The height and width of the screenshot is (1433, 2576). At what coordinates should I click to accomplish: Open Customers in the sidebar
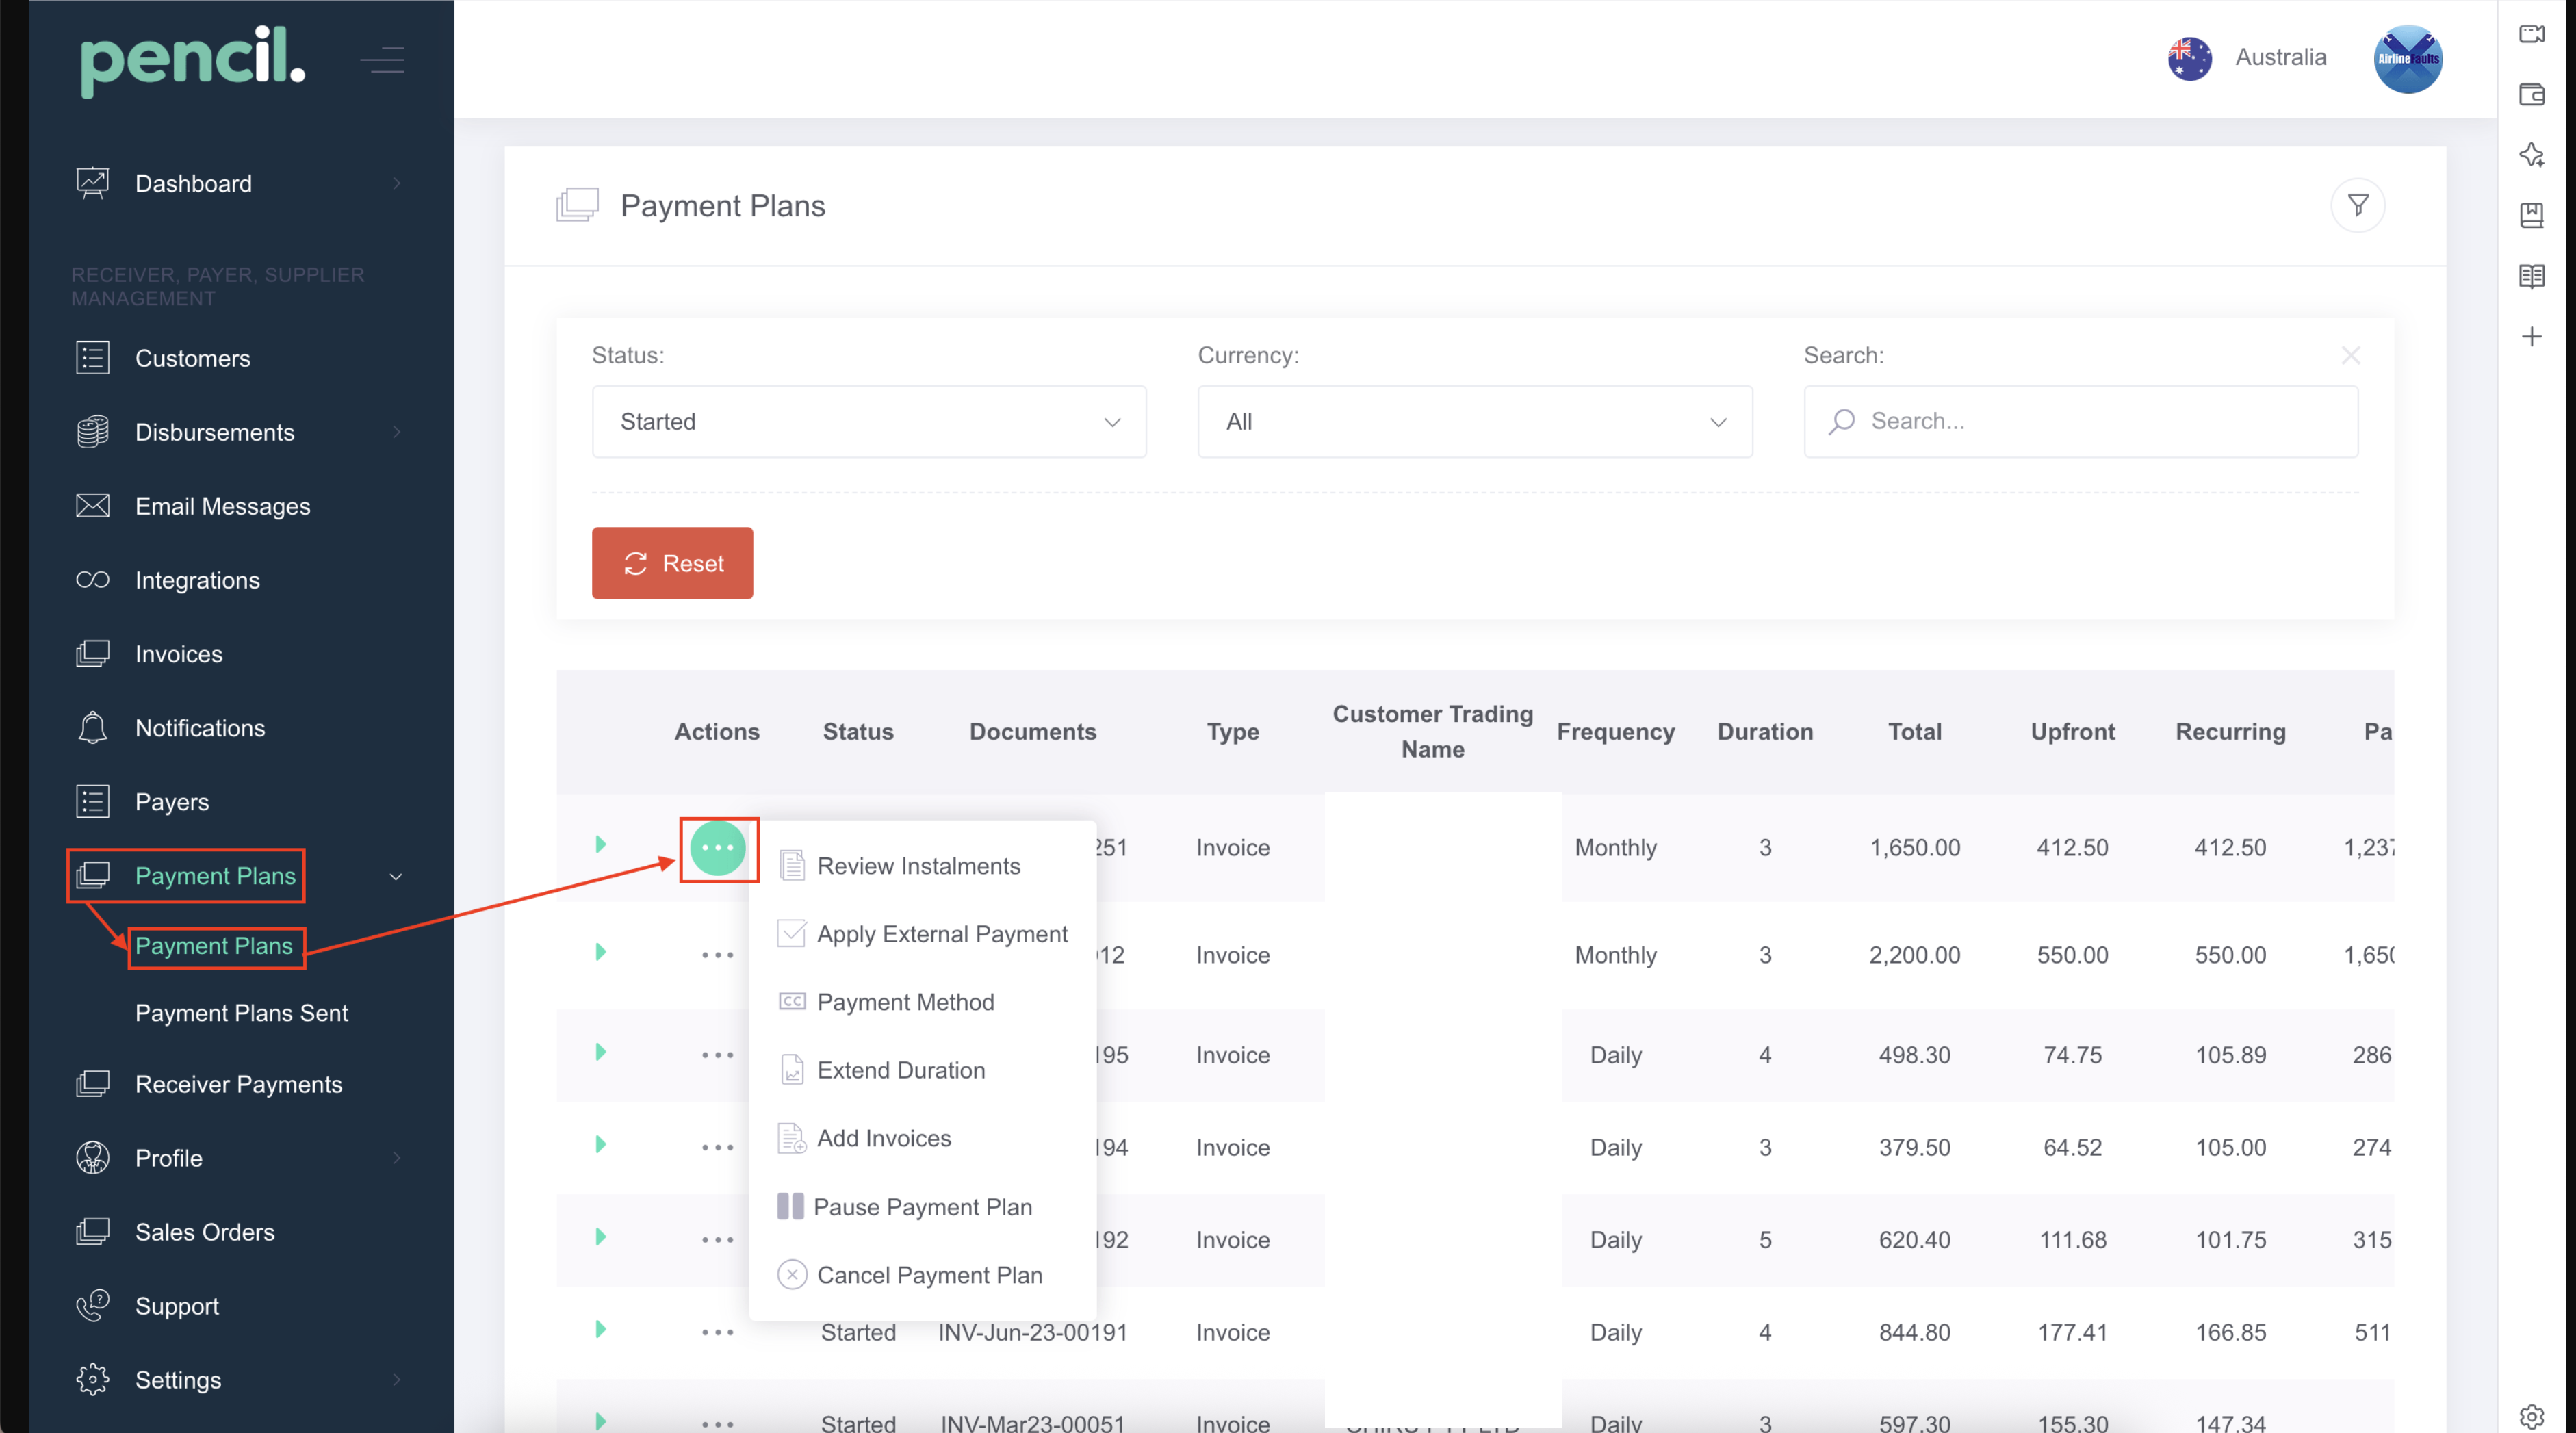point(192,358)
